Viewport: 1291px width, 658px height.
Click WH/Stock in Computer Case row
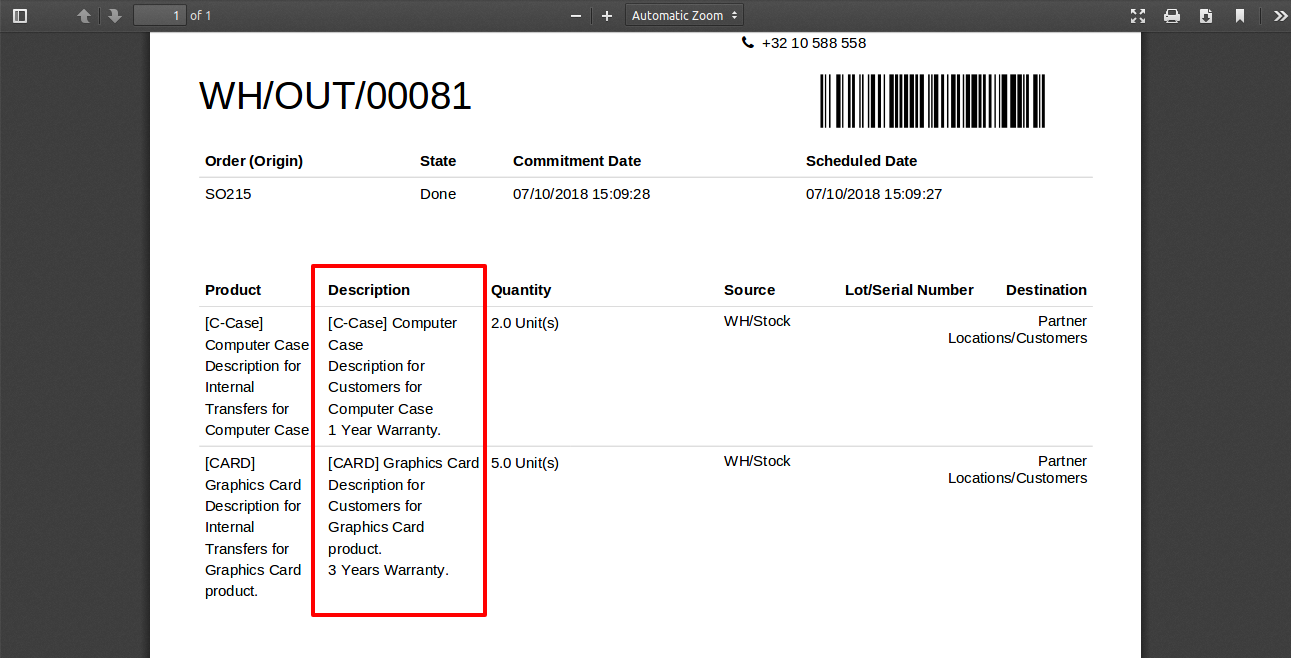(x=757, y=321)
